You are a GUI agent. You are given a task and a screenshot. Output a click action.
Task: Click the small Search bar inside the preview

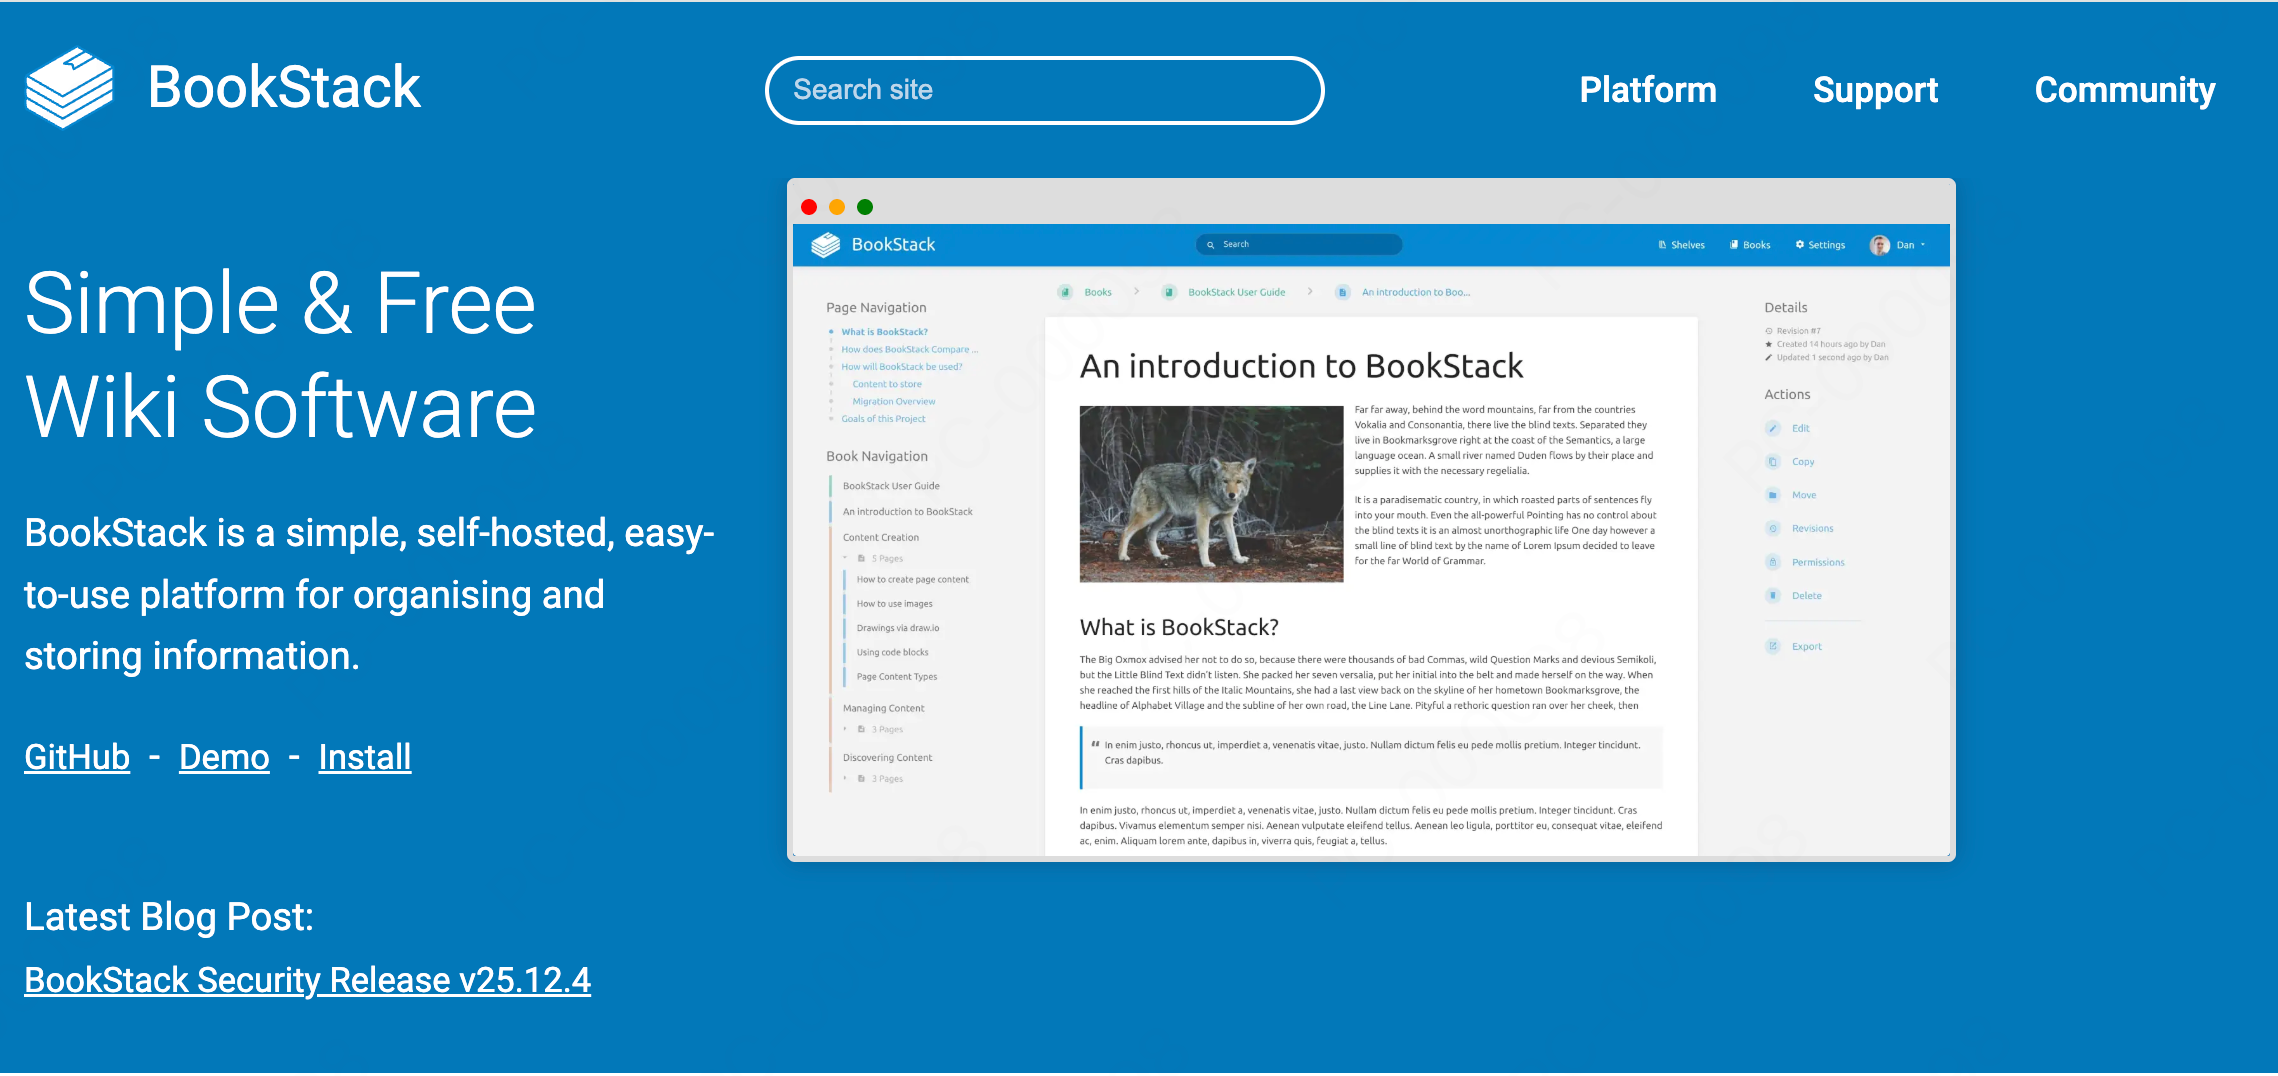click(1298, 244)
